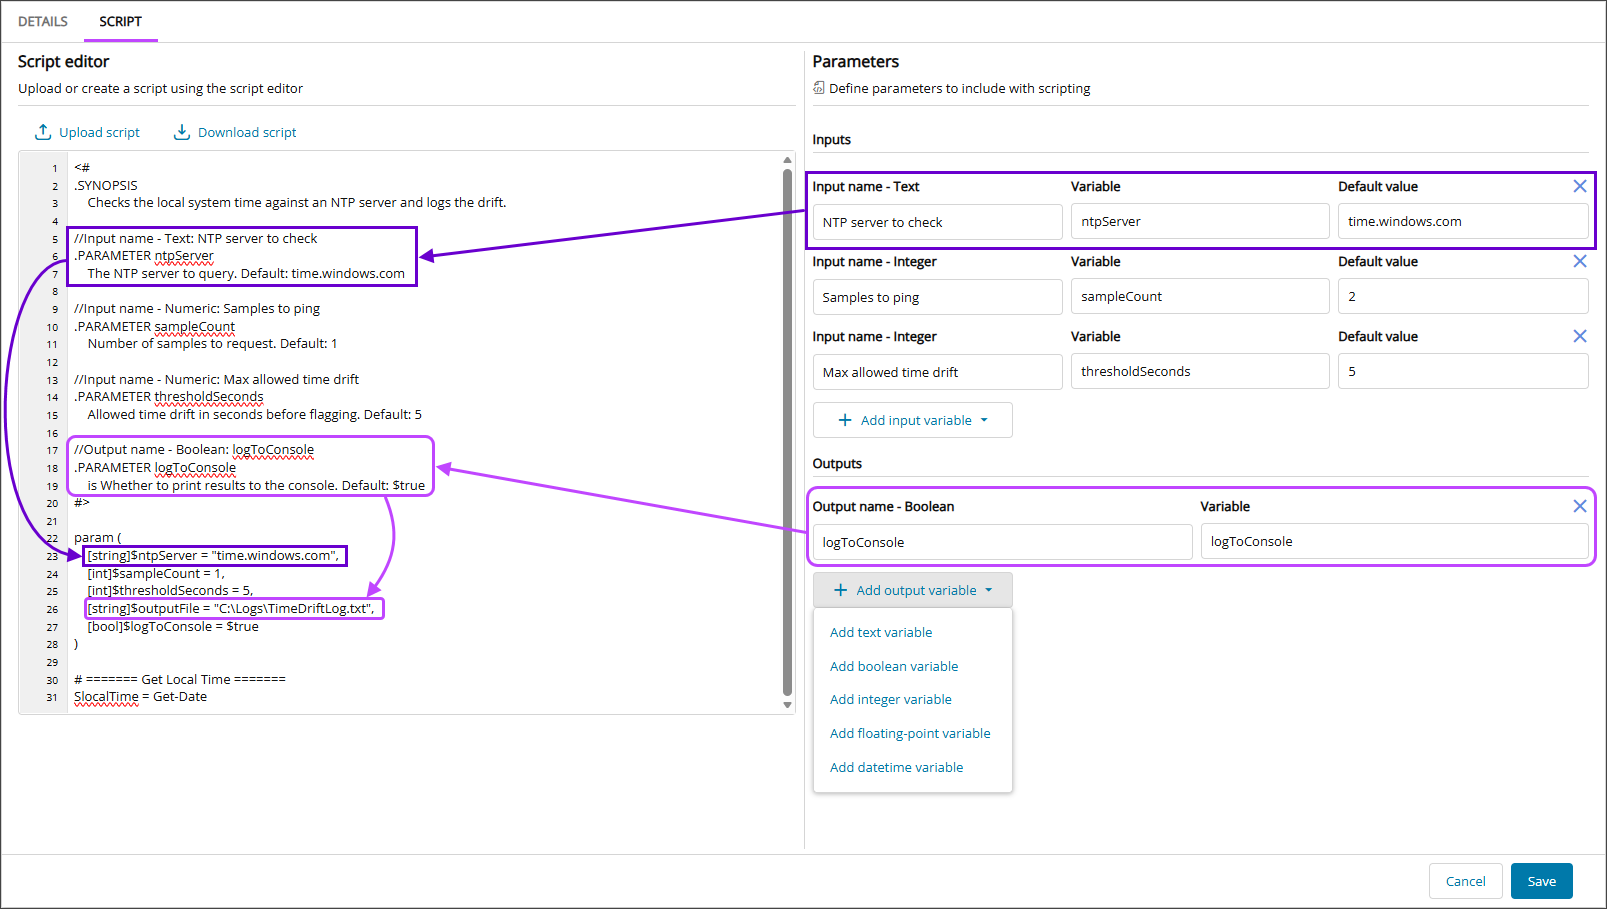Click the script editor vertical scrollbar
The height and width of the screenshot is (909, 1607).
coord(787,430)
